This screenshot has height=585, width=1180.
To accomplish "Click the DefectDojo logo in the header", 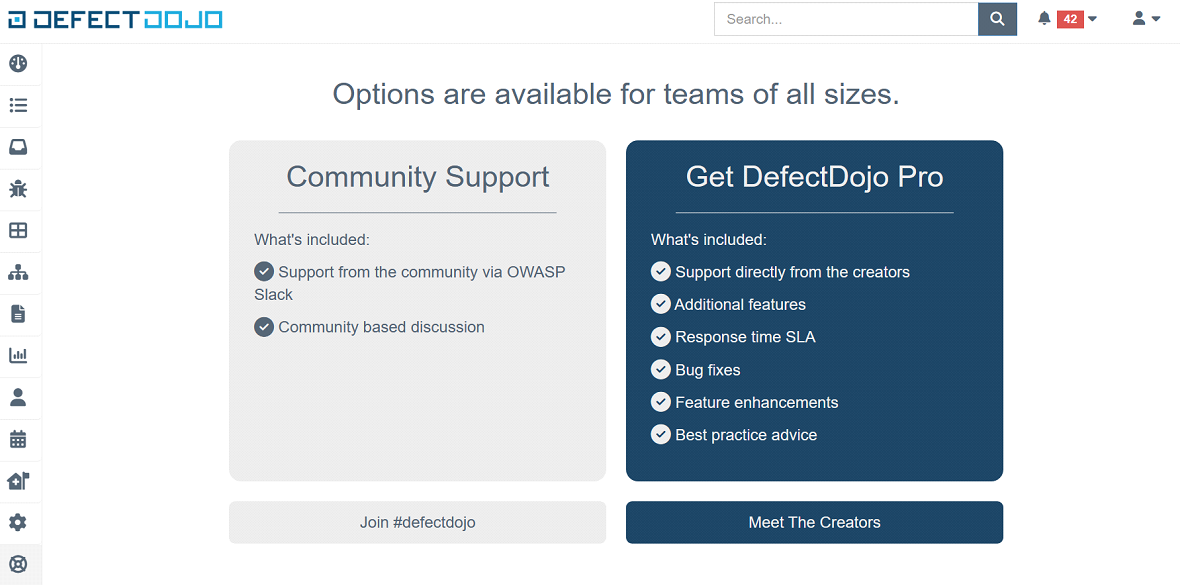I will coord(114,18).
